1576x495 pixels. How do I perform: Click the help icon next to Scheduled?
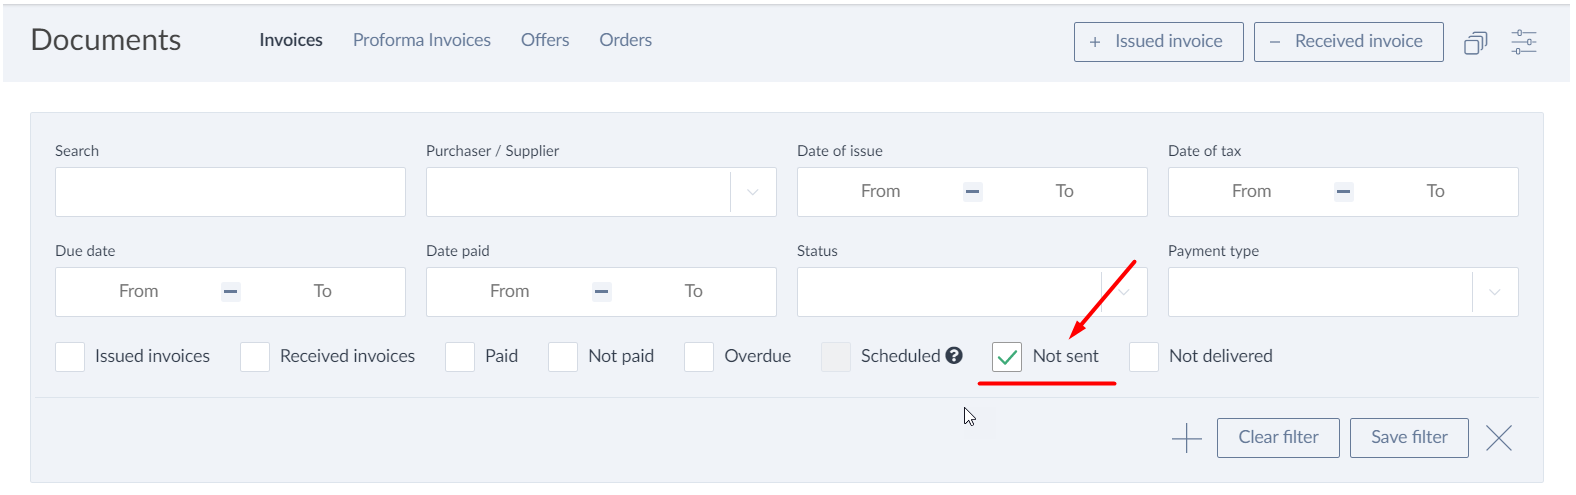[954, 355]
